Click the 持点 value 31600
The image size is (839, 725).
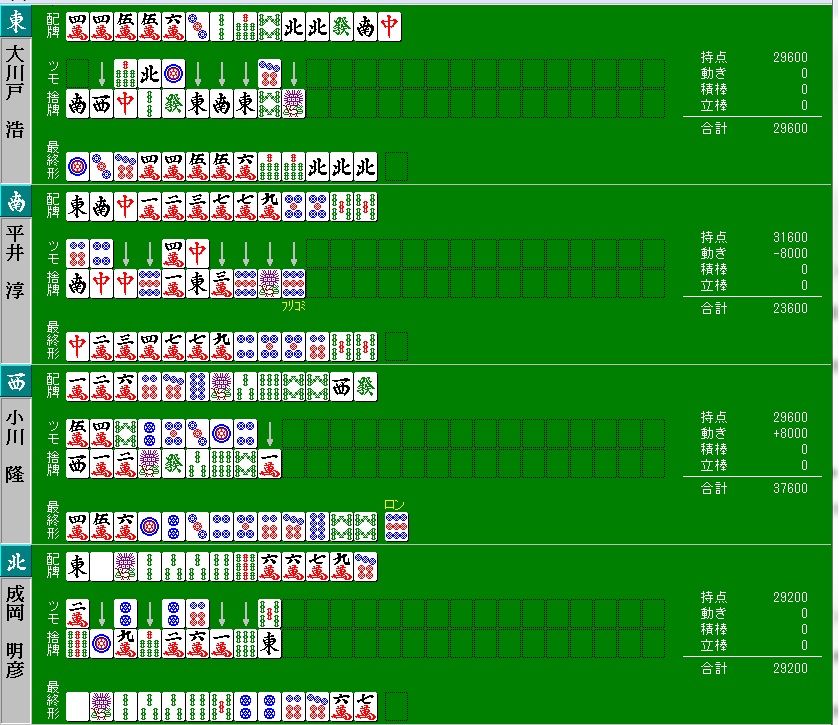pos(790,237)
